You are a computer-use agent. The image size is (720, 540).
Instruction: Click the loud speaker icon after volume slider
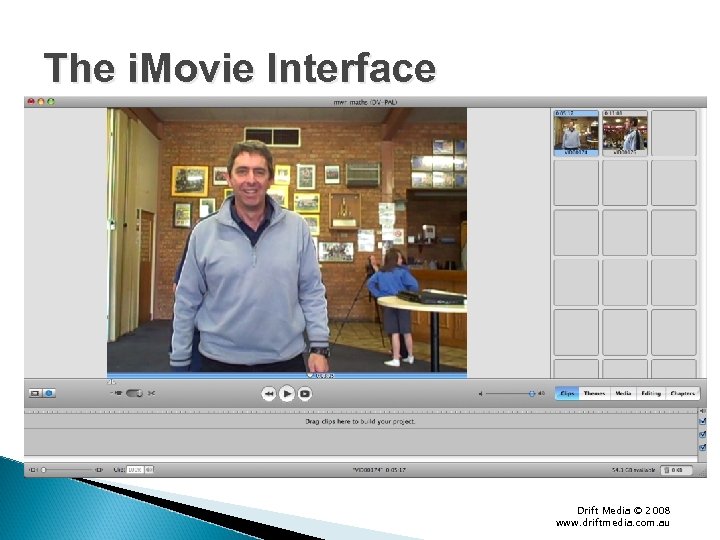click(541, 394)
